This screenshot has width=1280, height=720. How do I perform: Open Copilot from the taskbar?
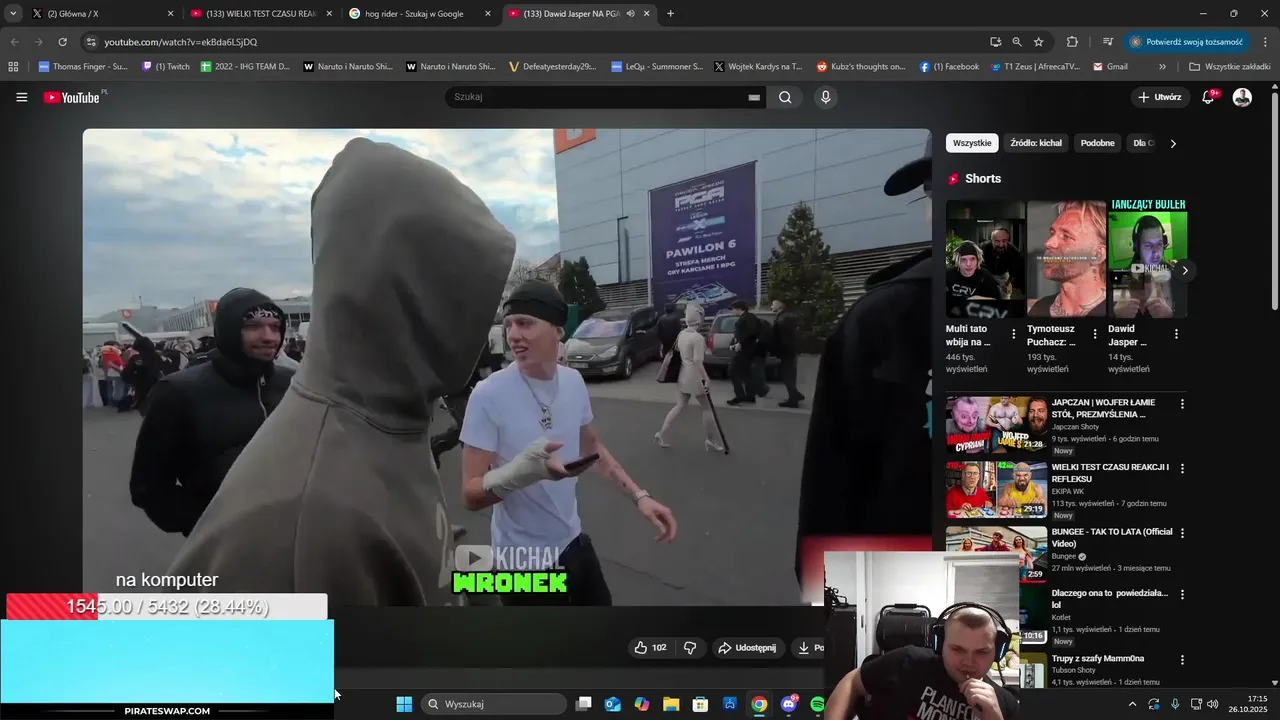[x=642, y=704]
